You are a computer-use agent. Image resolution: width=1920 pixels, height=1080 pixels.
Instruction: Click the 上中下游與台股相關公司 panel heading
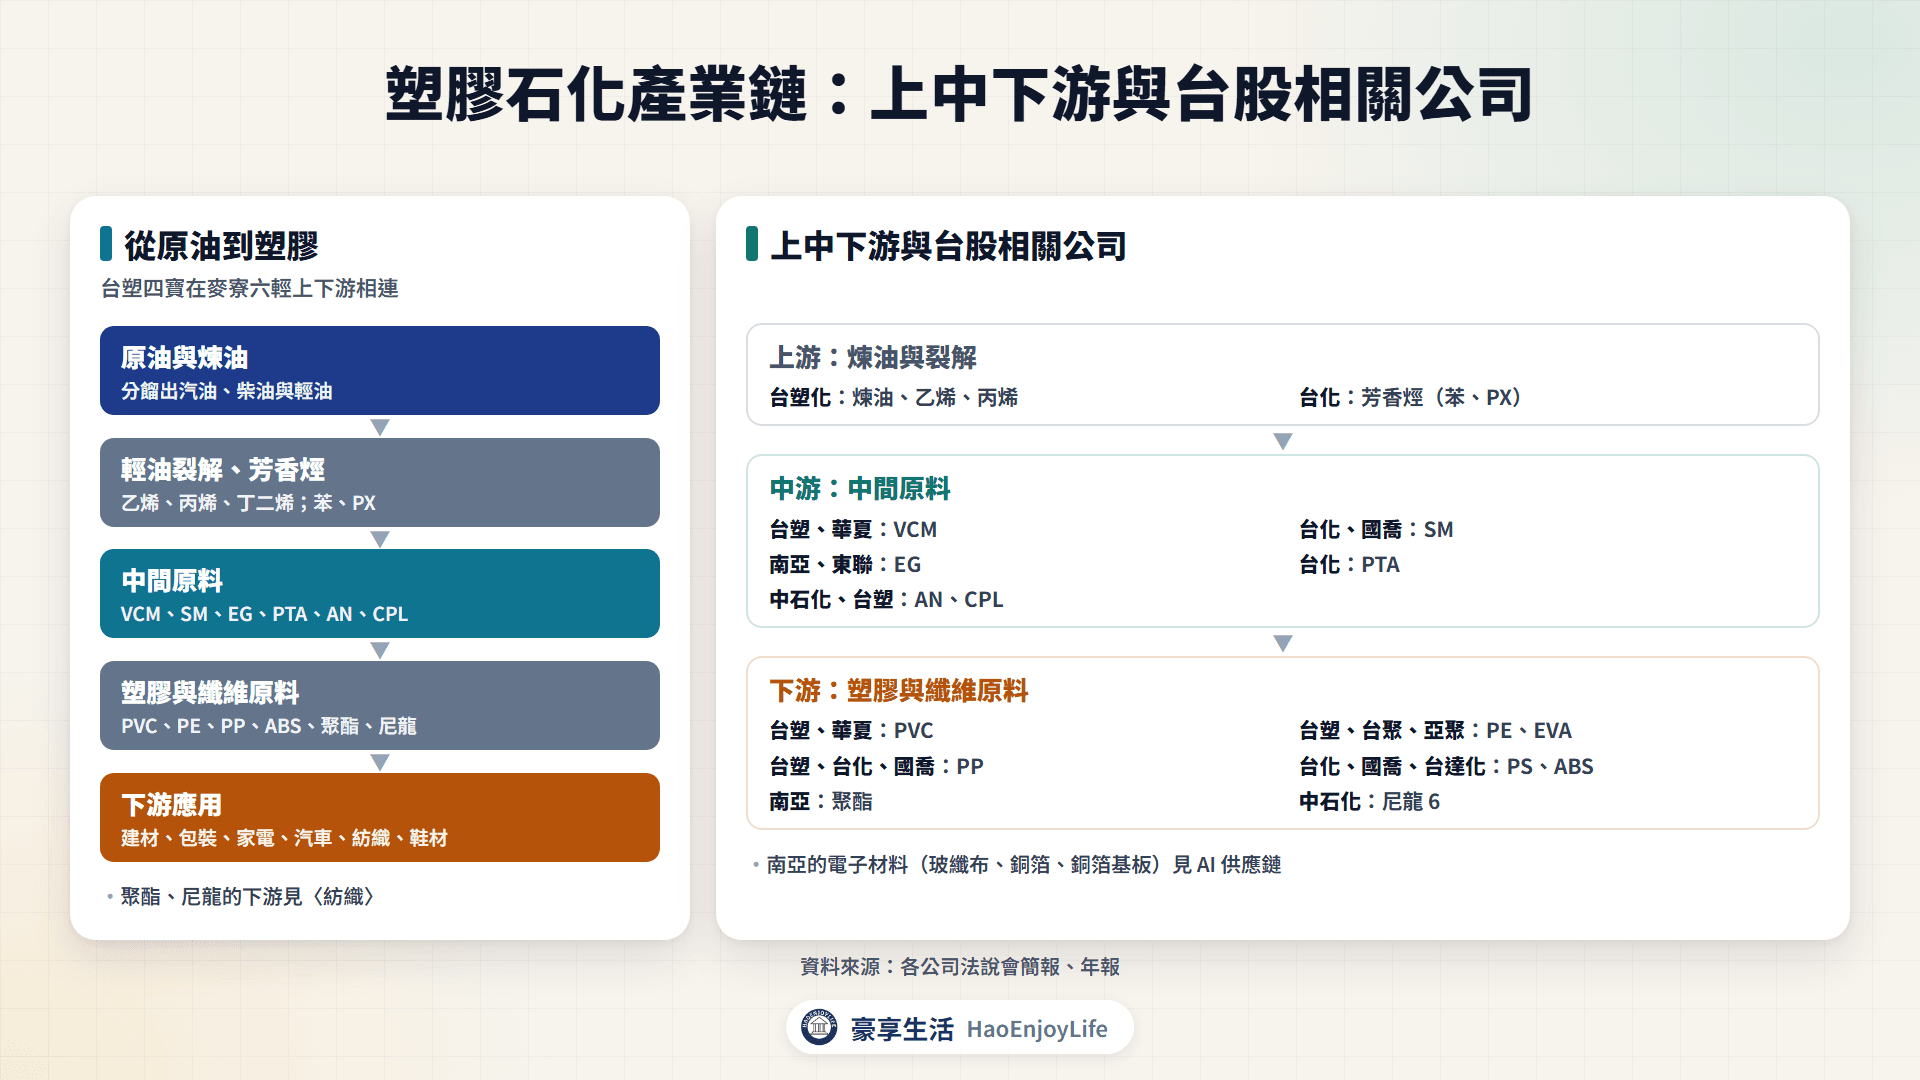(949, 245)
